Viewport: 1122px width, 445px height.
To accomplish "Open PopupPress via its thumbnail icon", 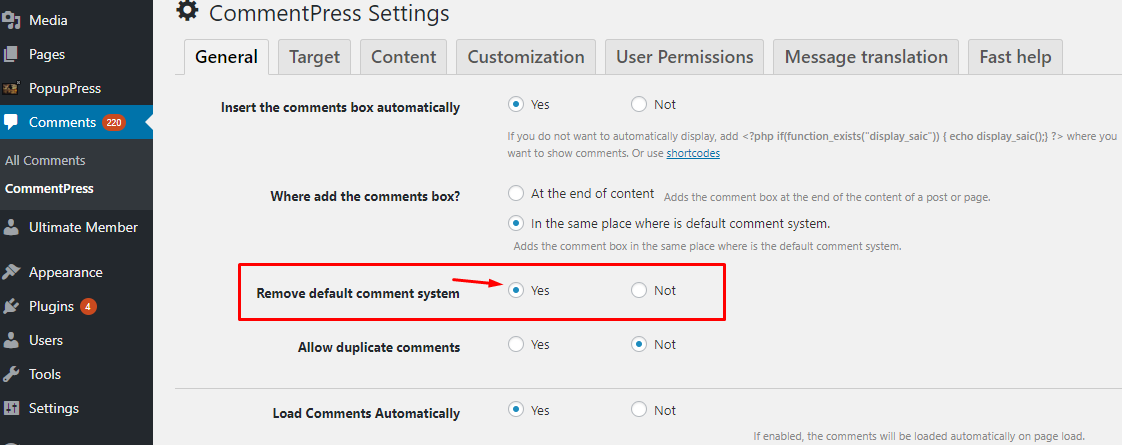I will 11,89.
